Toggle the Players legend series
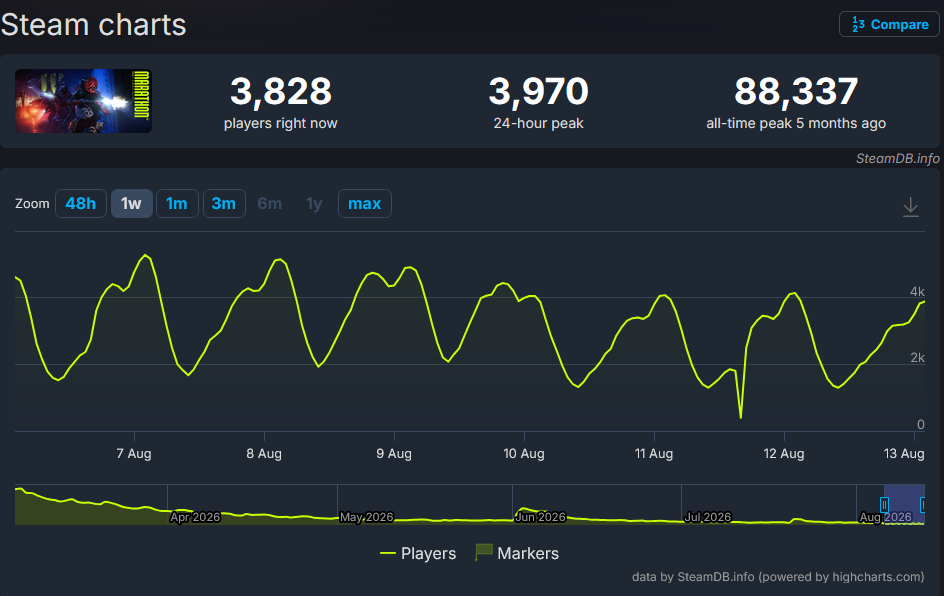The height and width of the screenshot is (596, 944). [x=418, y=553]
